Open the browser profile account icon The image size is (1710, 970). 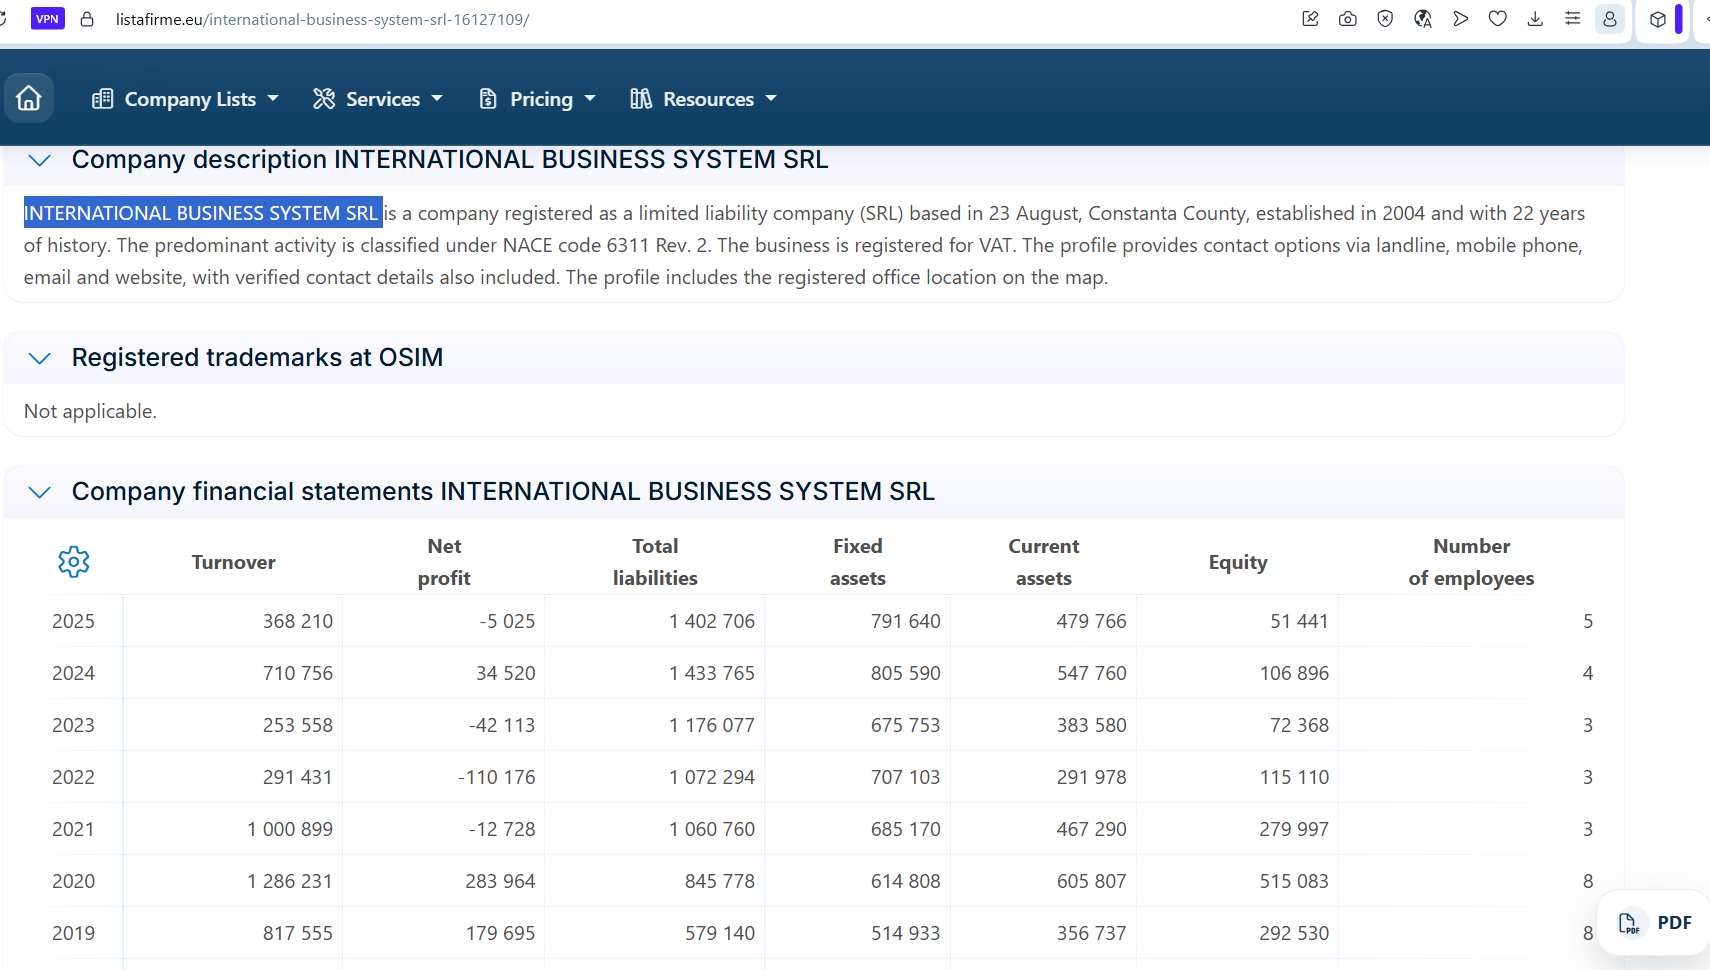point(1610,19)
